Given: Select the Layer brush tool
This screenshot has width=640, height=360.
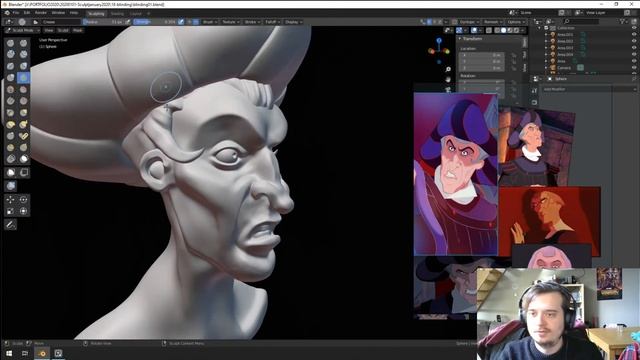Looking at the screenshot, I should [x=11, y=66].
